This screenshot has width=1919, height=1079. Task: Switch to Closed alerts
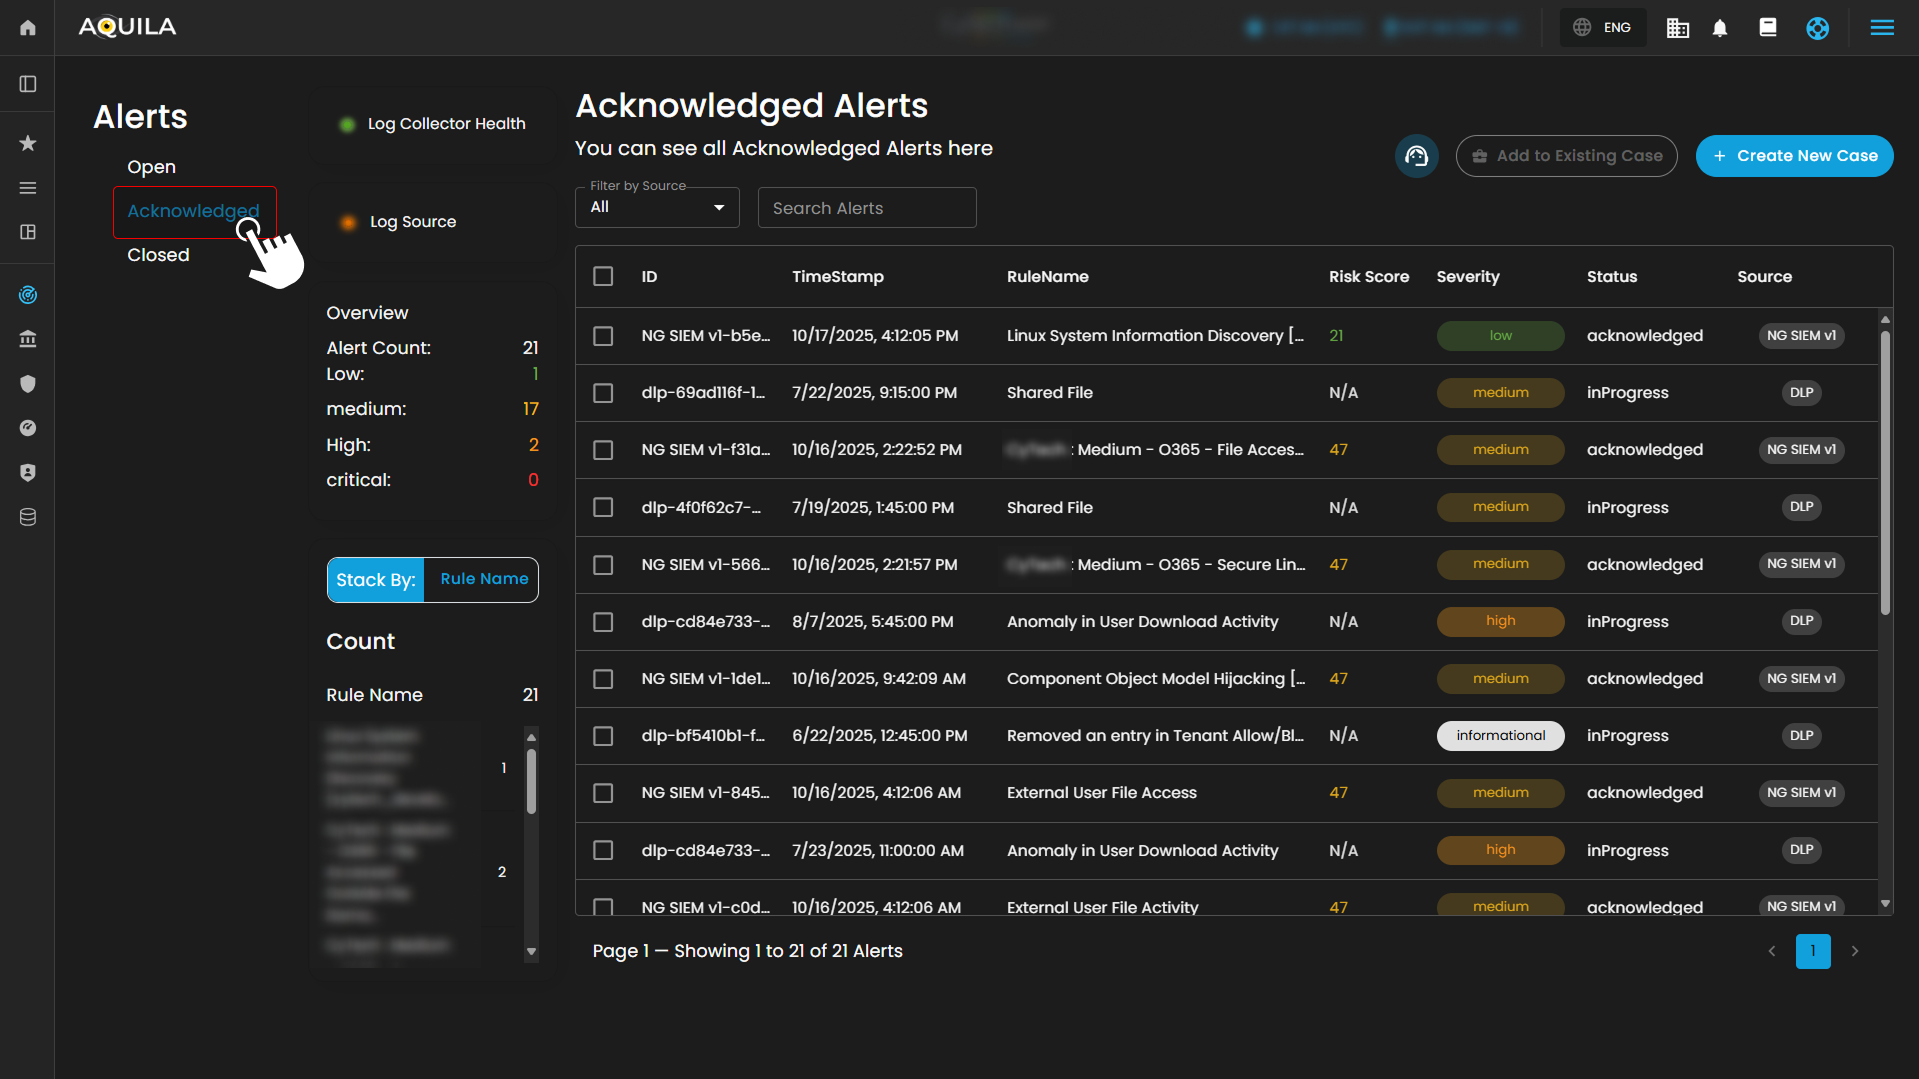click(158, 255)
